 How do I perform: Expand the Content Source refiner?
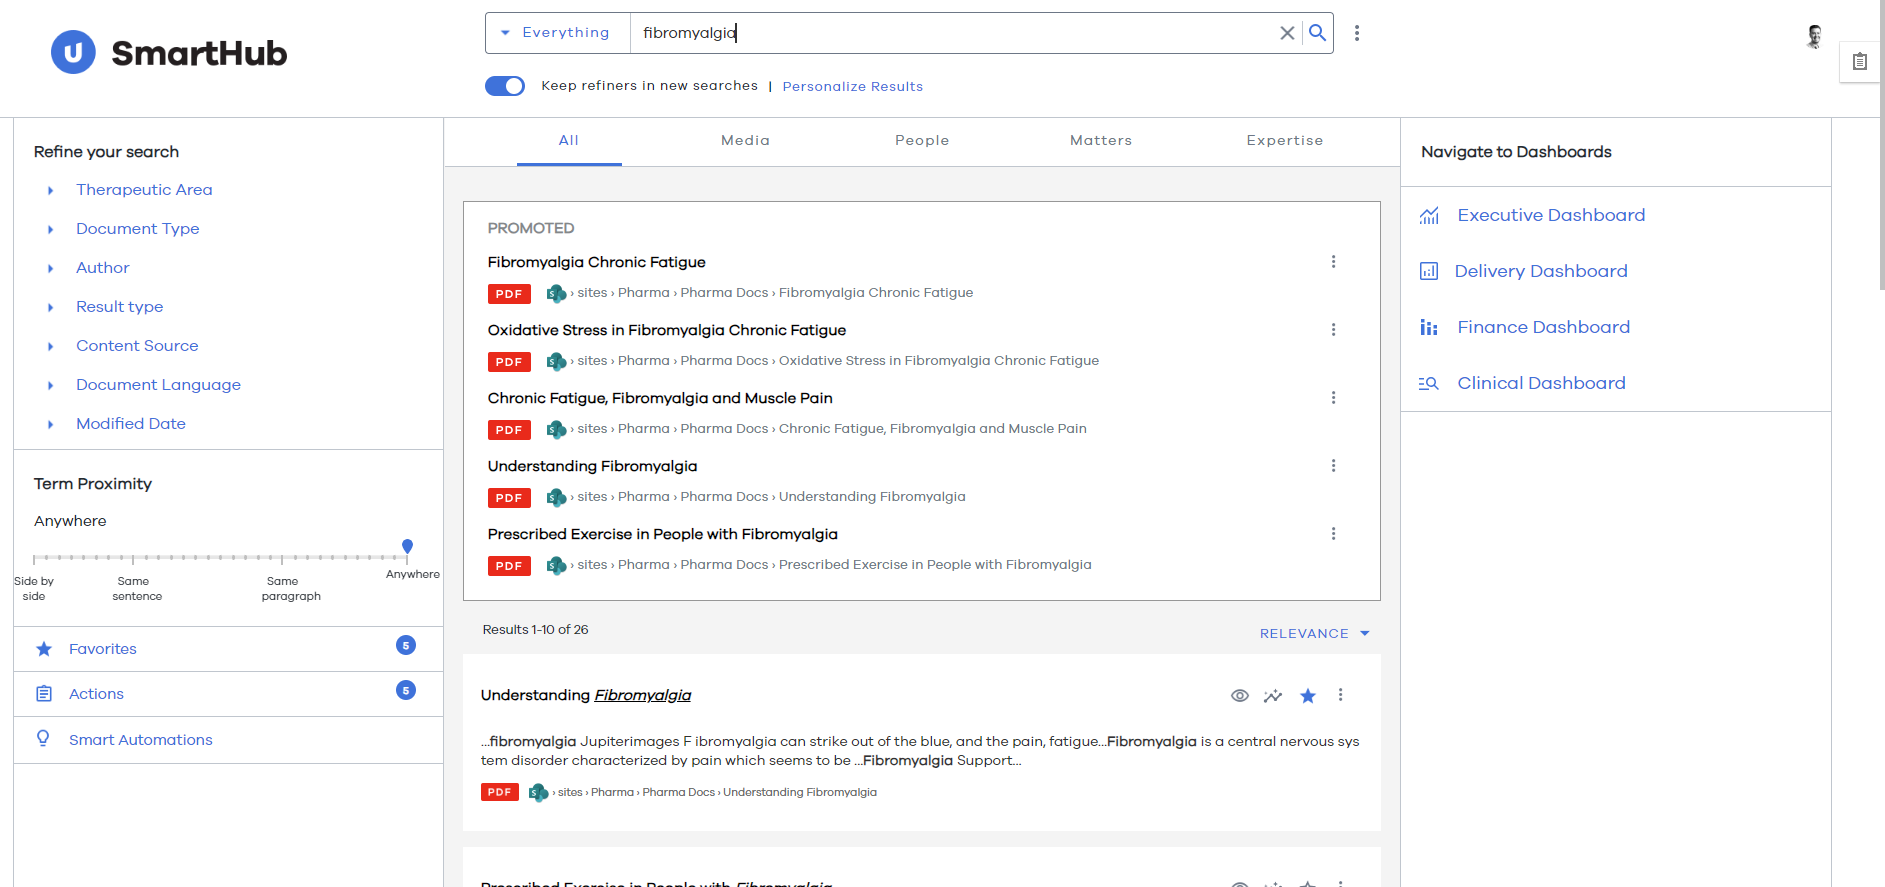coord(137,346)
